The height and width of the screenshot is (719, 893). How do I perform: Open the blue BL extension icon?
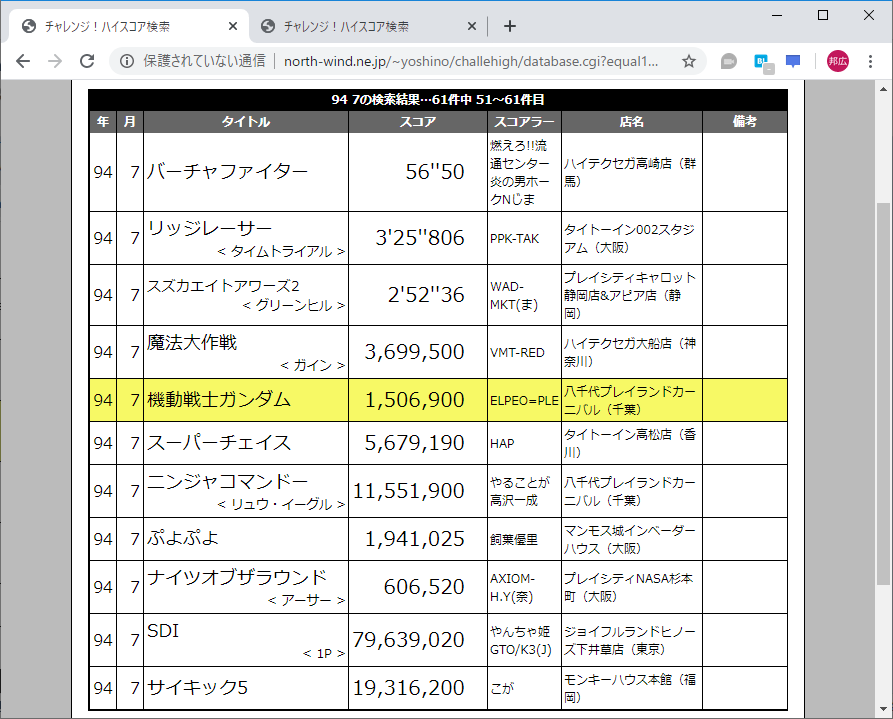click(x=763, y=62)
